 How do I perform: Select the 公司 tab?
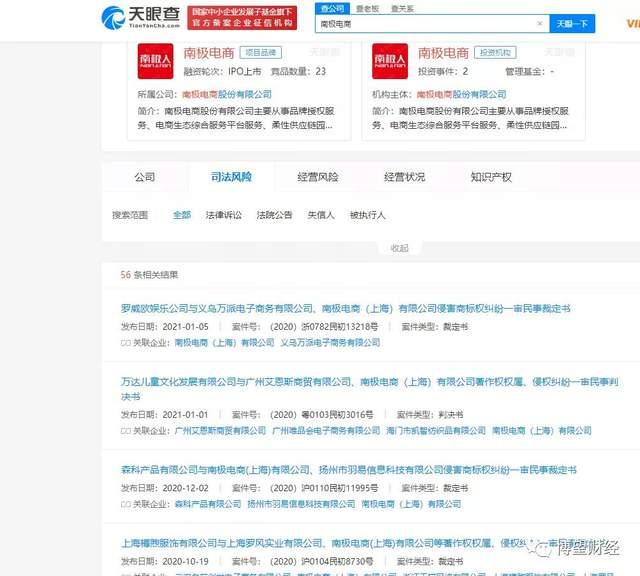144,177
